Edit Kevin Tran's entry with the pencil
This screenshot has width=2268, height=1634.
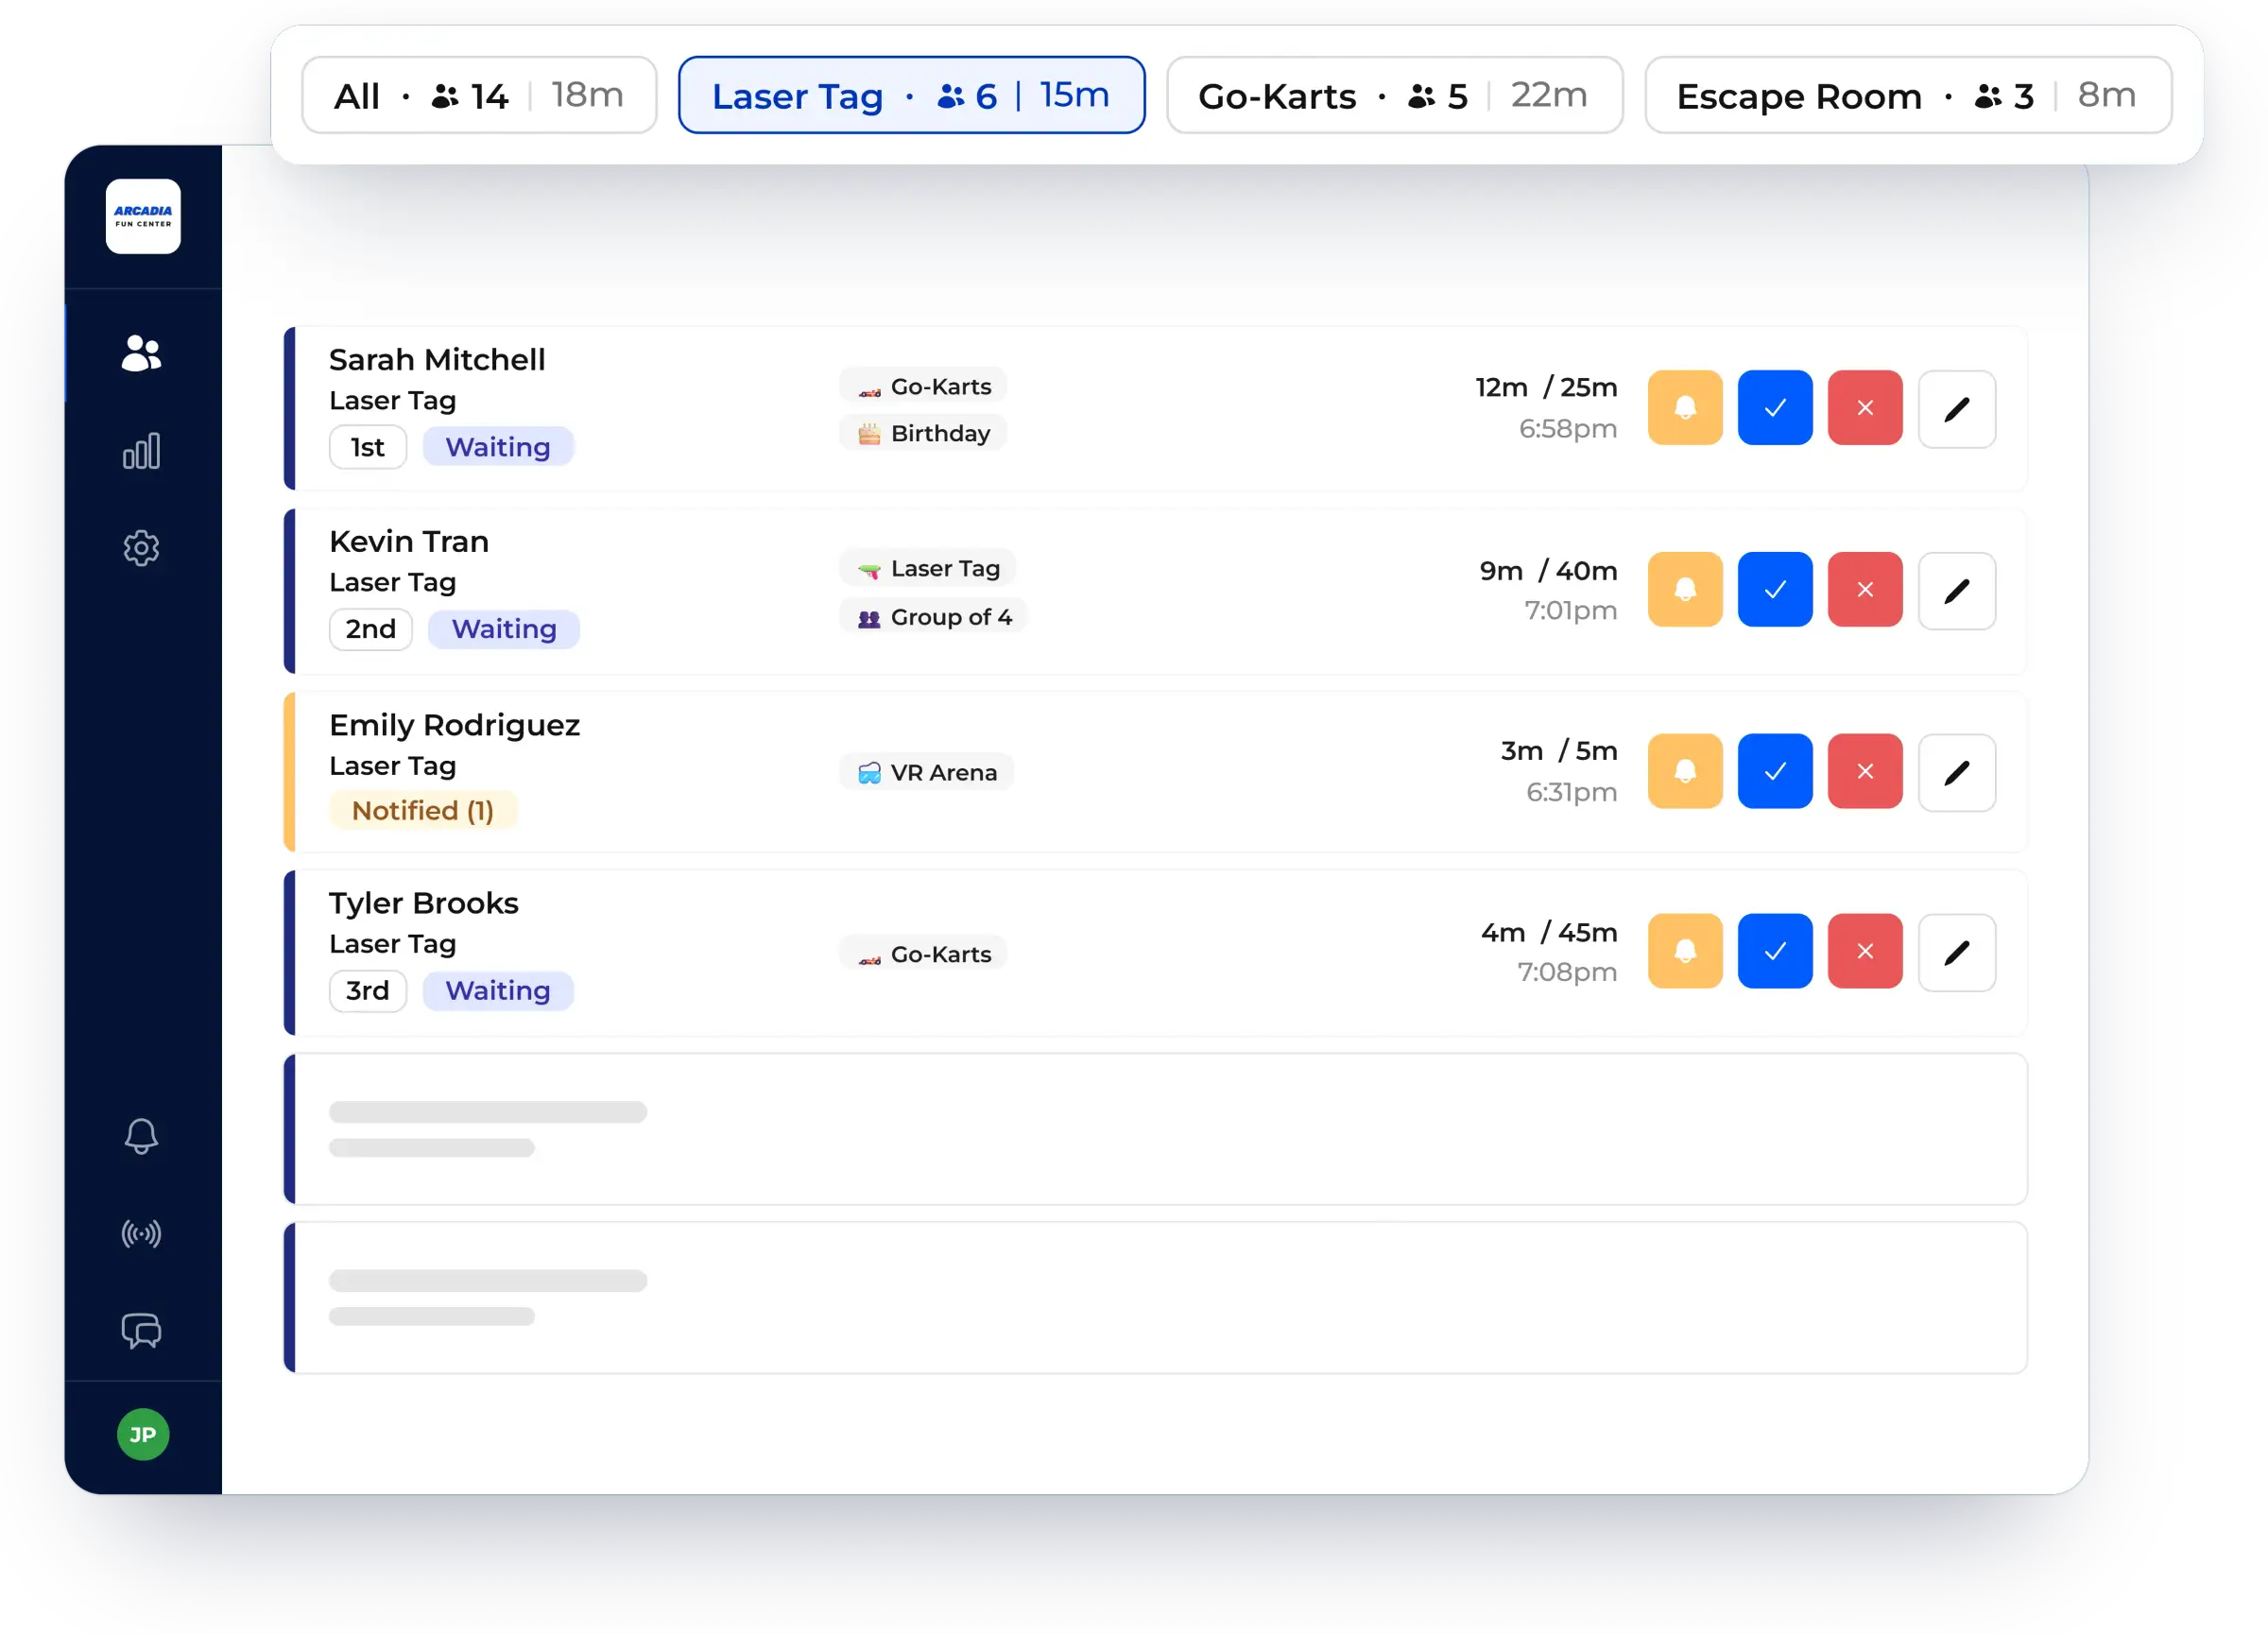point(1957,591)
